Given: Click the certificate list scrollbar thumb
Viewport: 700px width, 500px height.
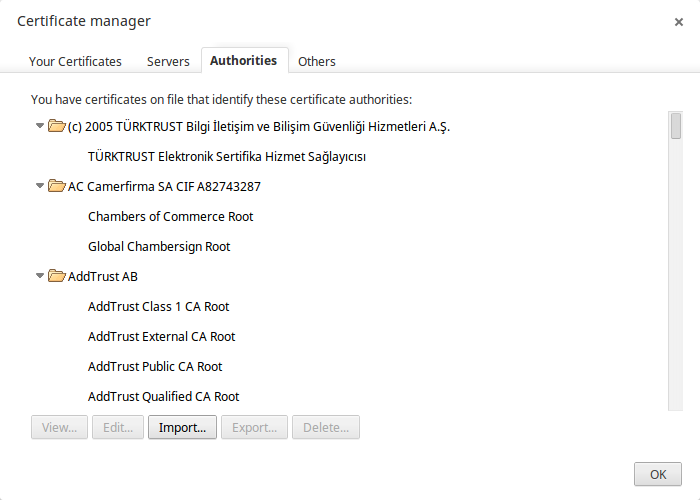Looking at the screenshot, I should pos(676,126).
